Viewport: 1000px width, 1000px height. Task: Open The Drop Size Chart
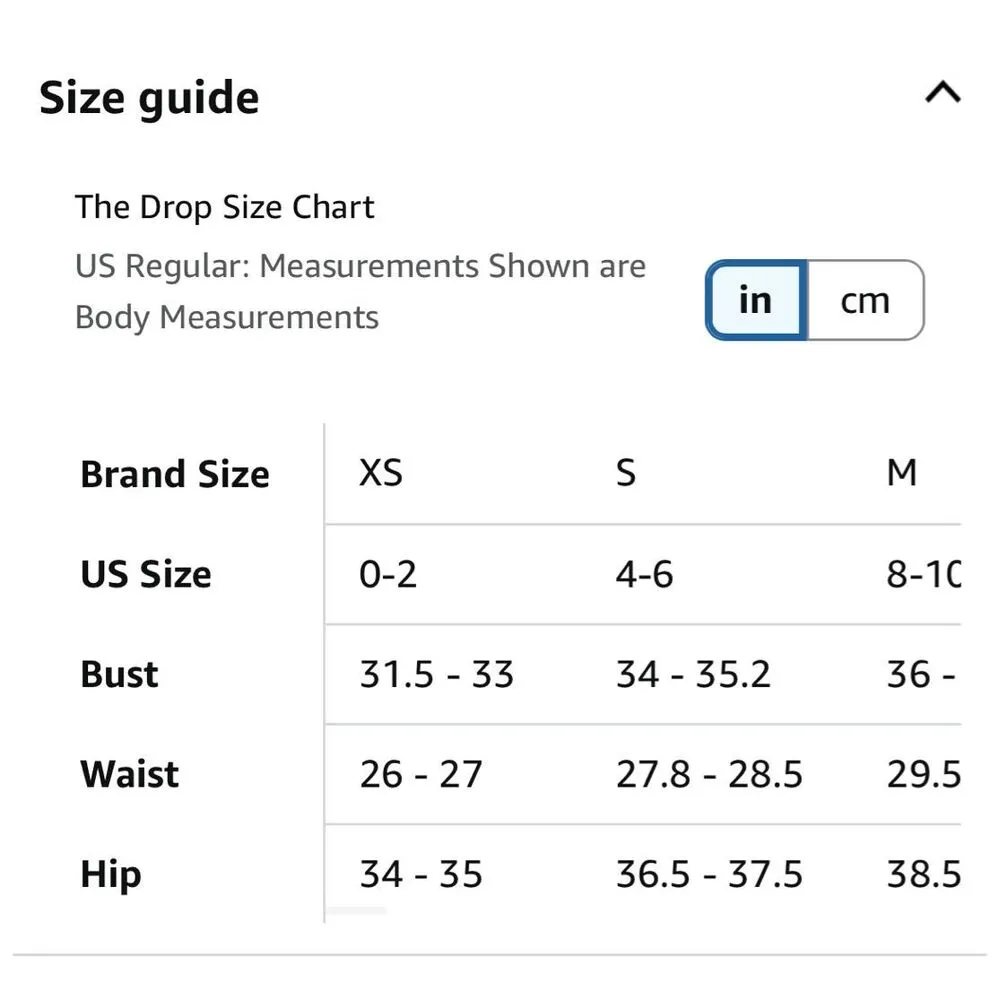click(225, 207)
